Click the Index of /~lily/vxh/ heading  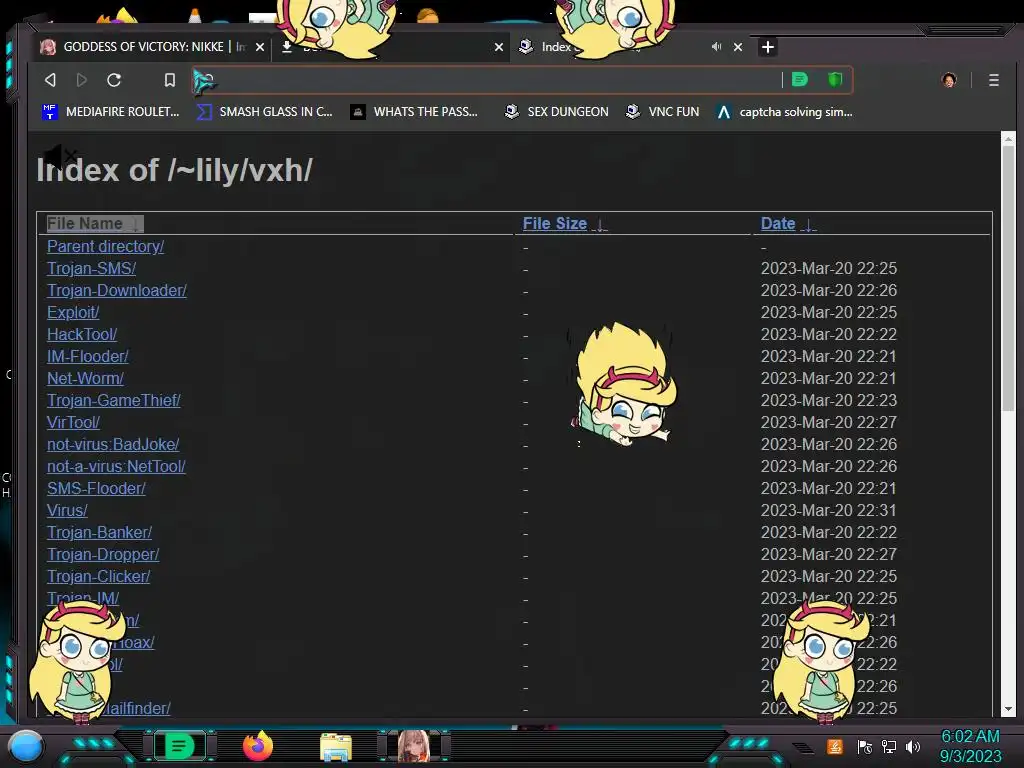174,170
